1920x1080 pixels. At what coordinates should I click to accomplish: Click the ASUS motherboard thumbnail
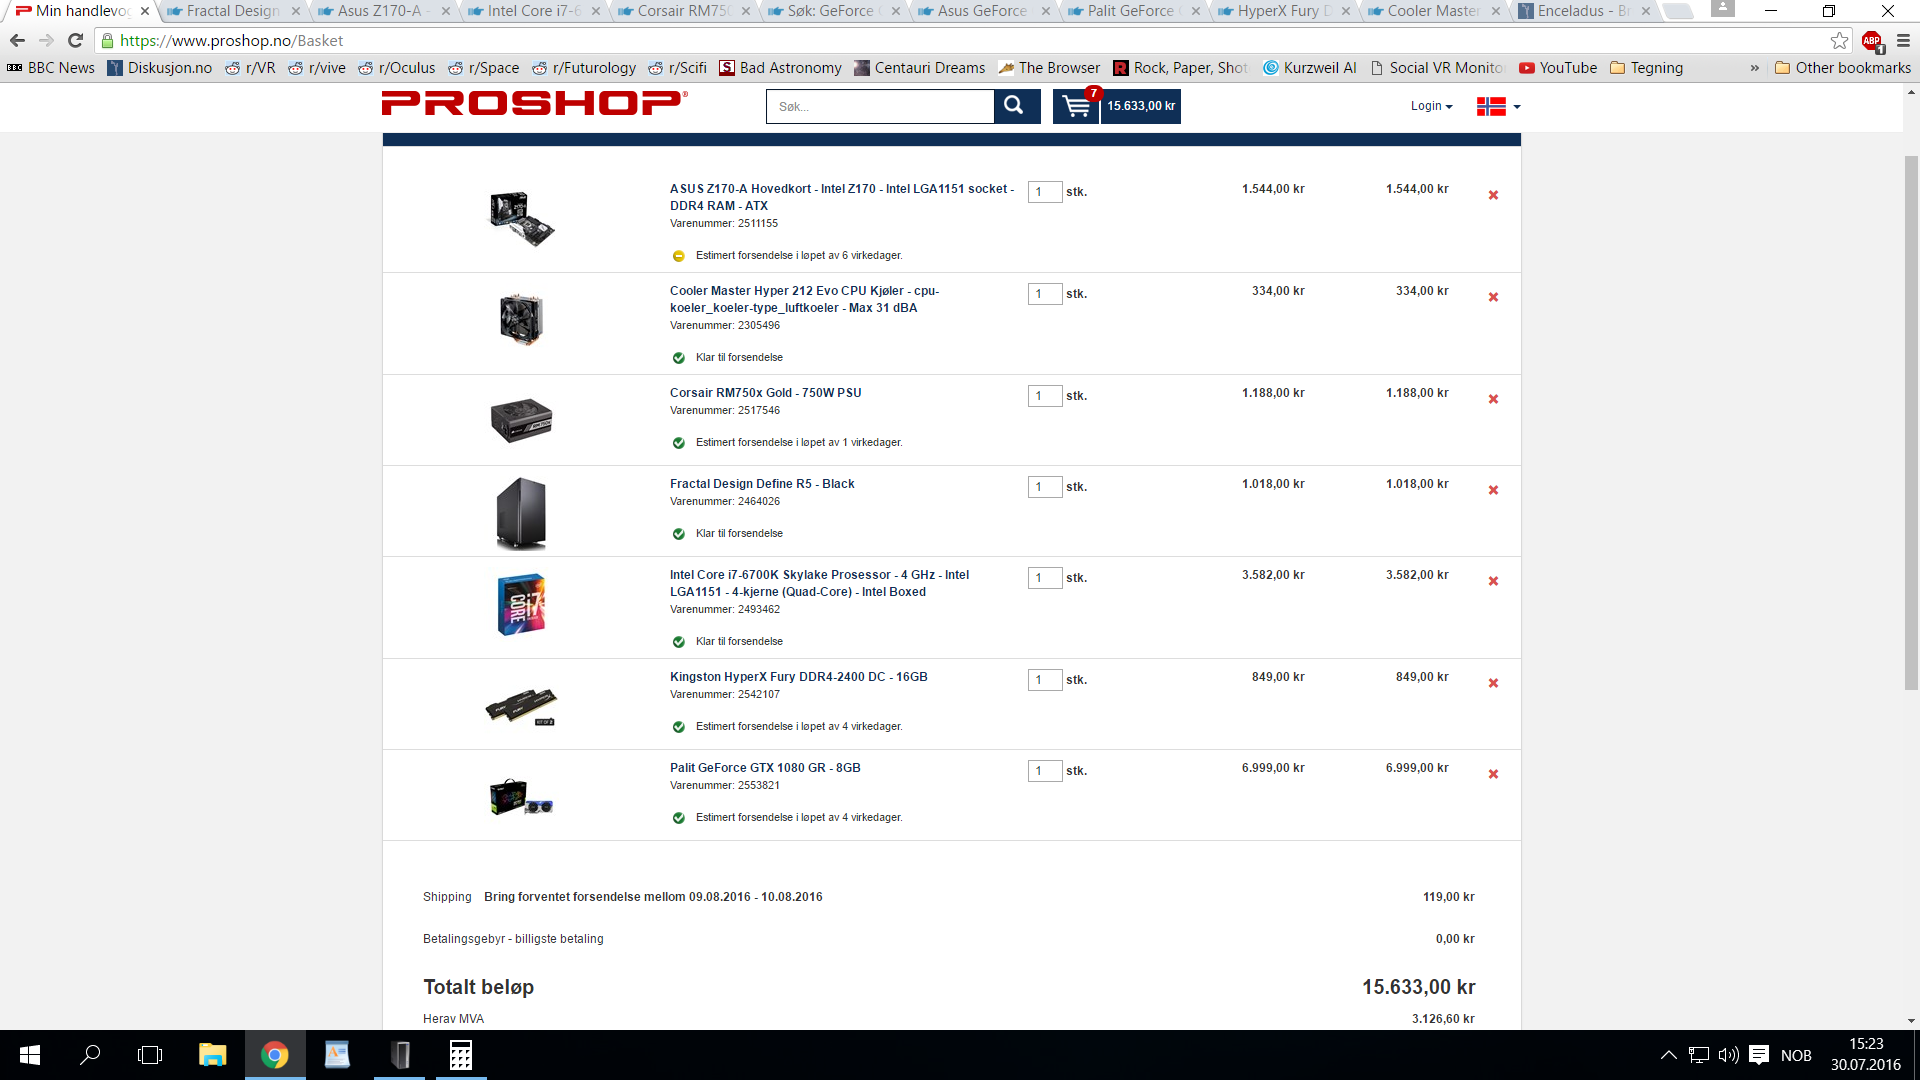(521, 219)
